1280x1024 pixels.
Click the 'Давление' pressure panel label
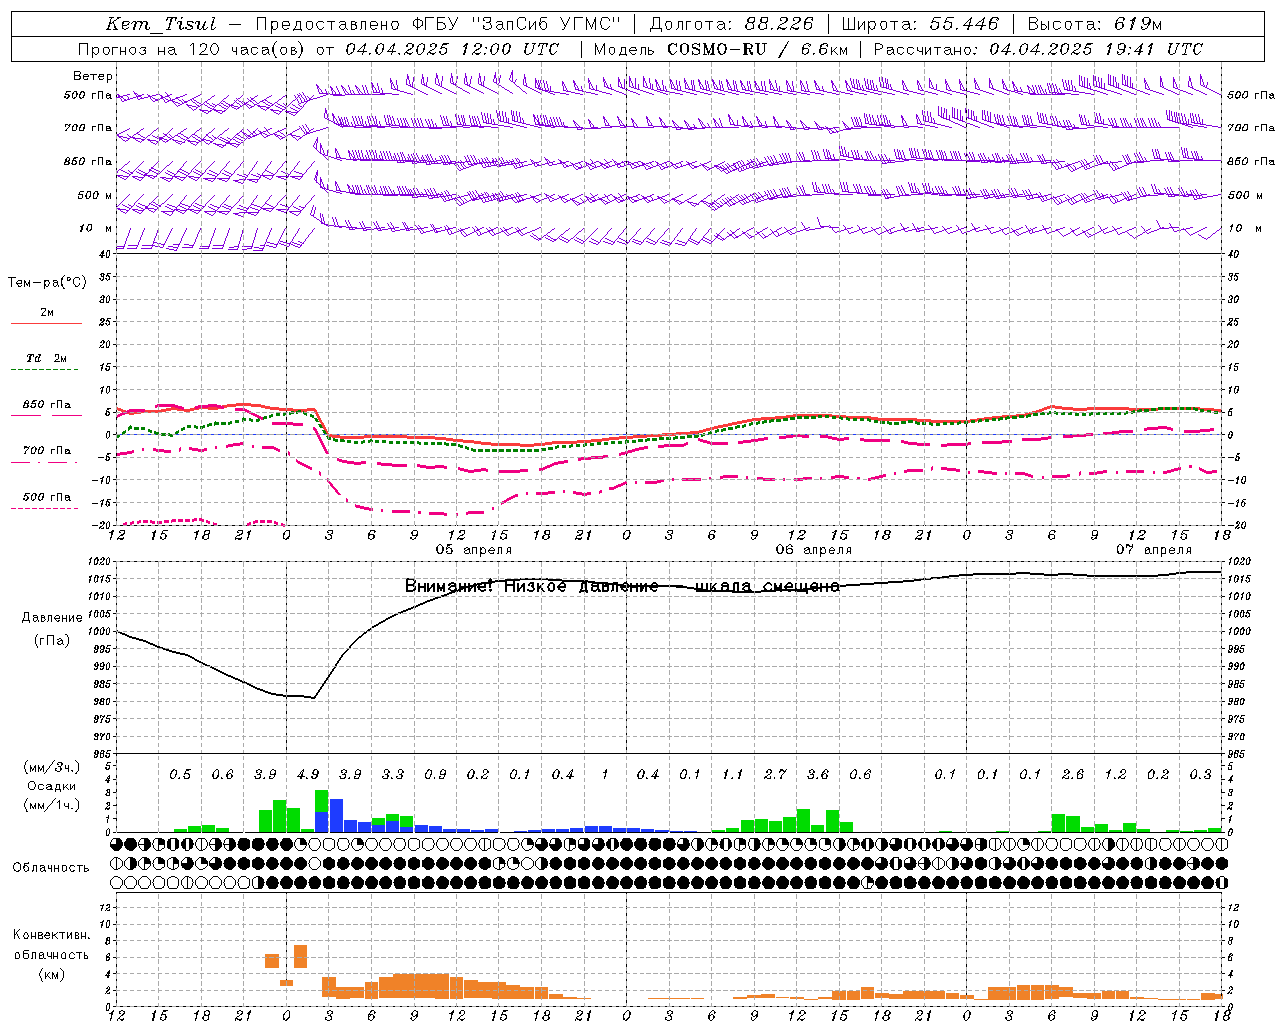(52, 618)
